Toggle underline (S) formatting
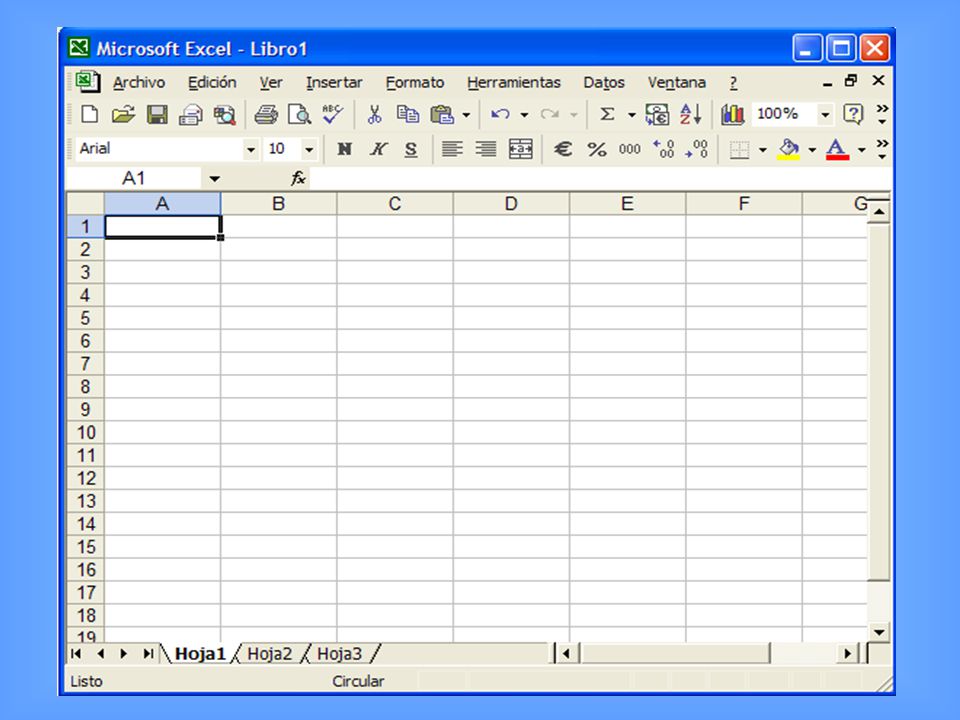 pyautogui.click(x=411, y=149)
